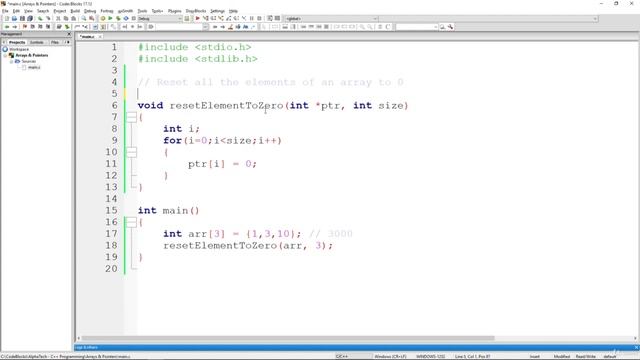Screen dimensions: 640x360
Task: Collapse the Arrays & Pointers project node
Action: (6, 55)
